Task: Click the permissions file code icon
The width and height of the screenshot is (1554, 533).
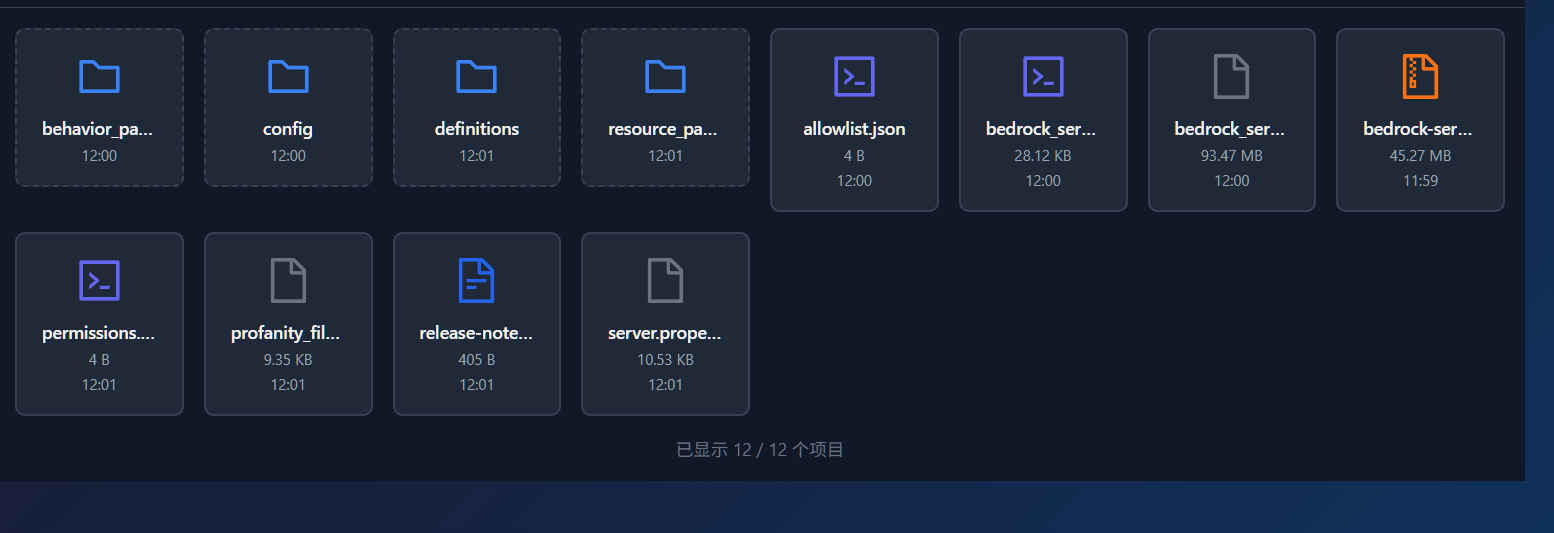Action: pos(99,281)
